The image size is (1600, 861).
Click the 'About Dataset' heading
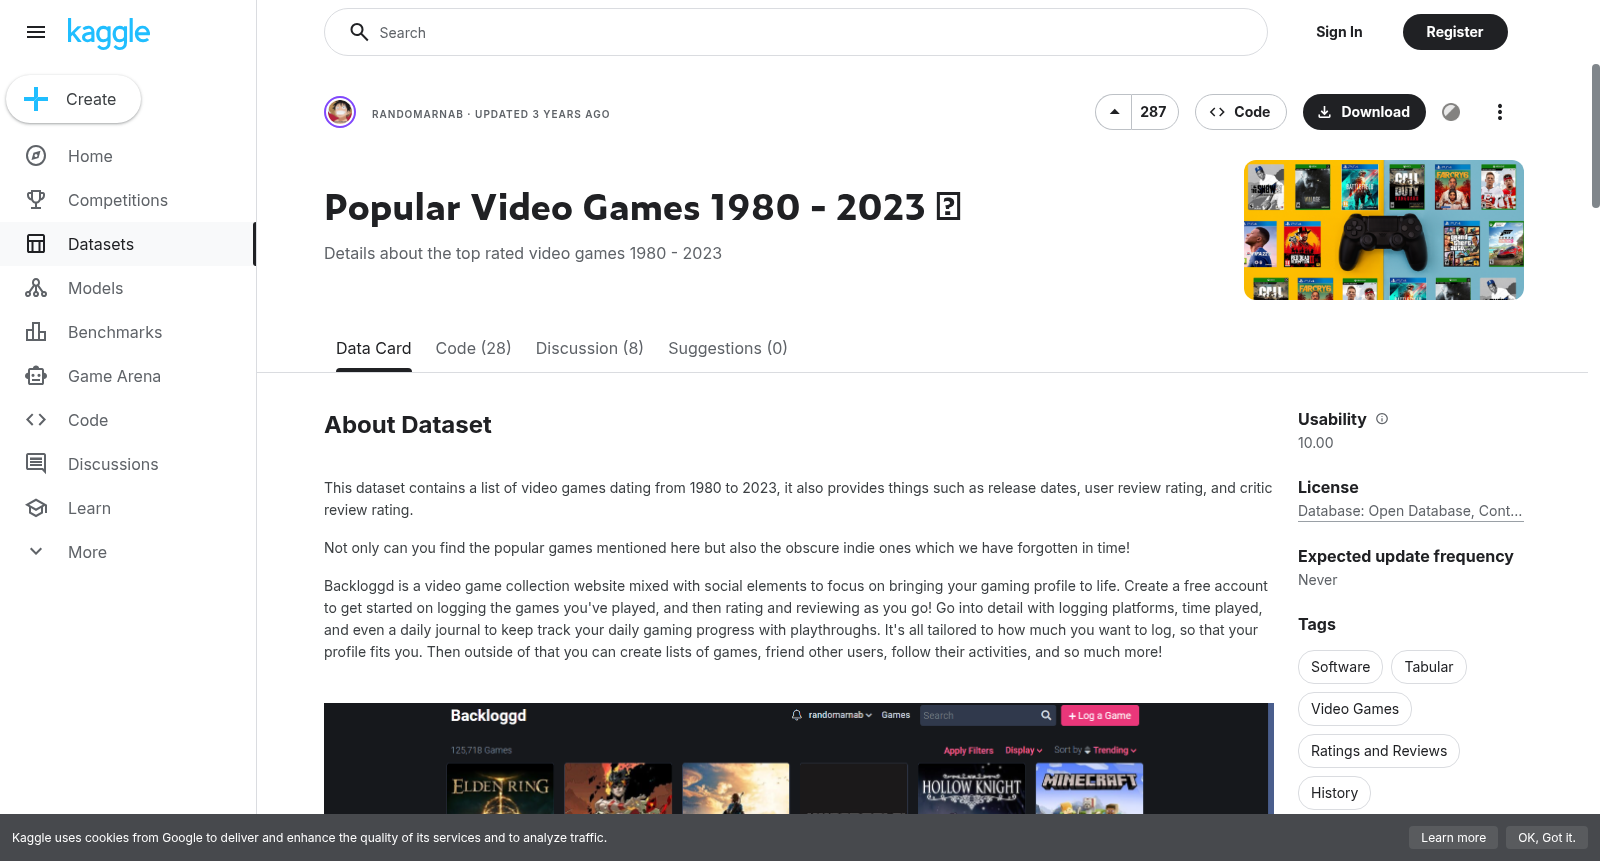point(408,425)
